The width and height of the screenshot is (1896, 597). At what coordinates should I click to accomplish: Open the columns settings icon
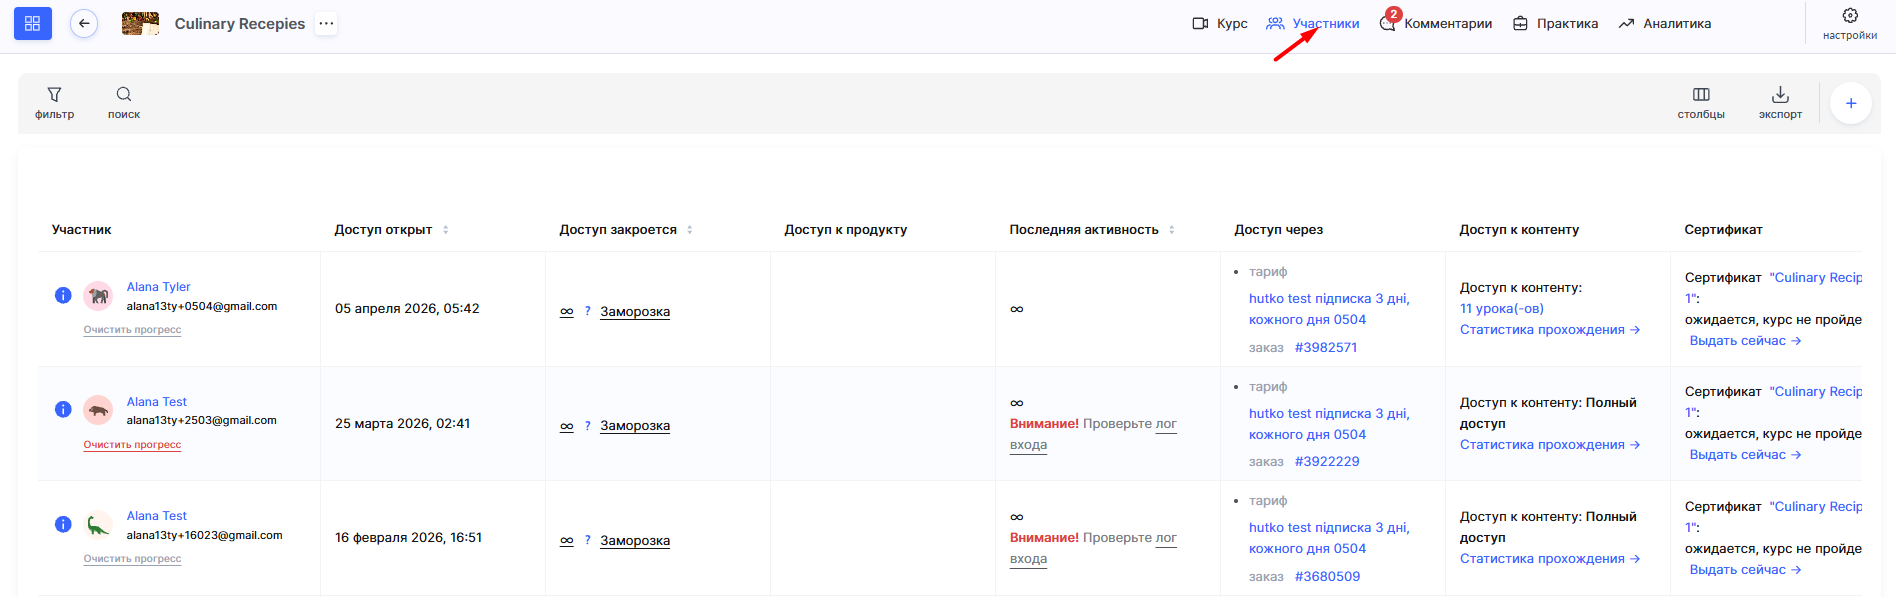coord(1701,94)
